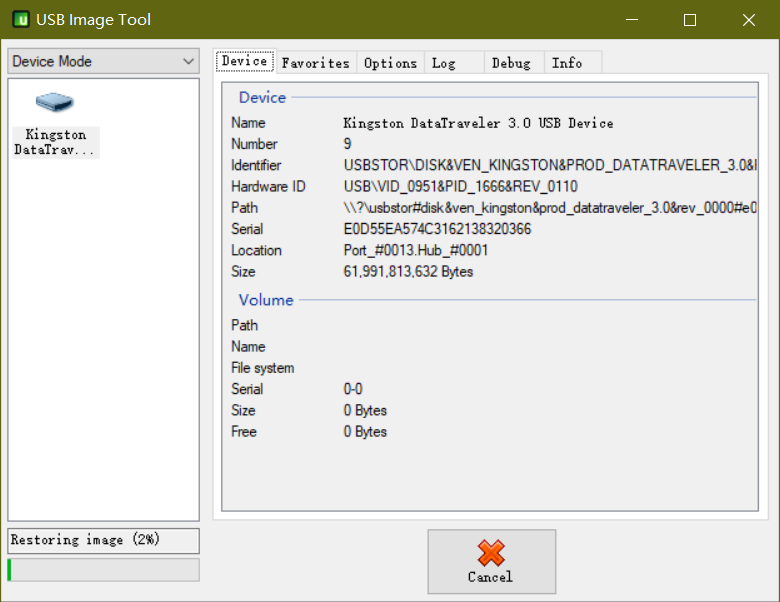This screenshot has height=602, width=780.
Task: Go to the Options tab
Action: tap(390, 63)
